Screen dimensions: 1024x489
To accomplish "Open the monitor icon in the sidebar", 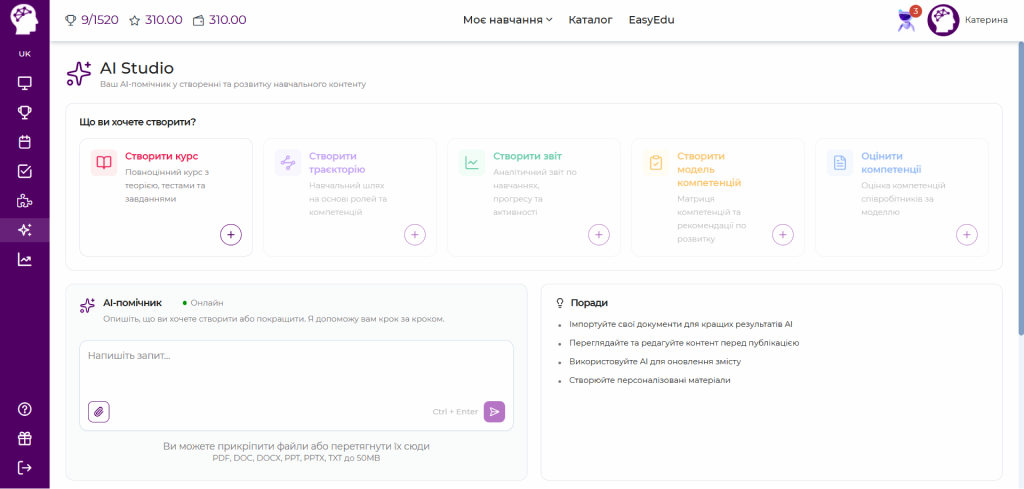I will tap(24, 83).
